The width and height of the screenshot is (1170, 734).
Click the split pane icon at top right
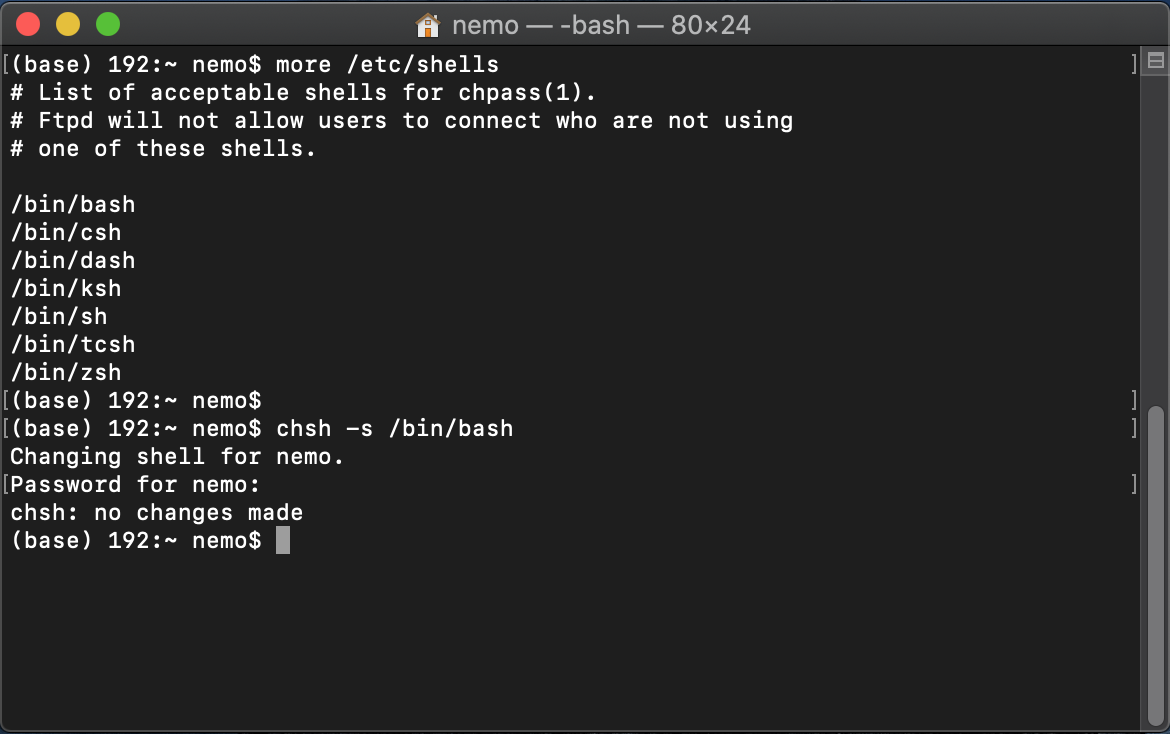coord(1155,62)
